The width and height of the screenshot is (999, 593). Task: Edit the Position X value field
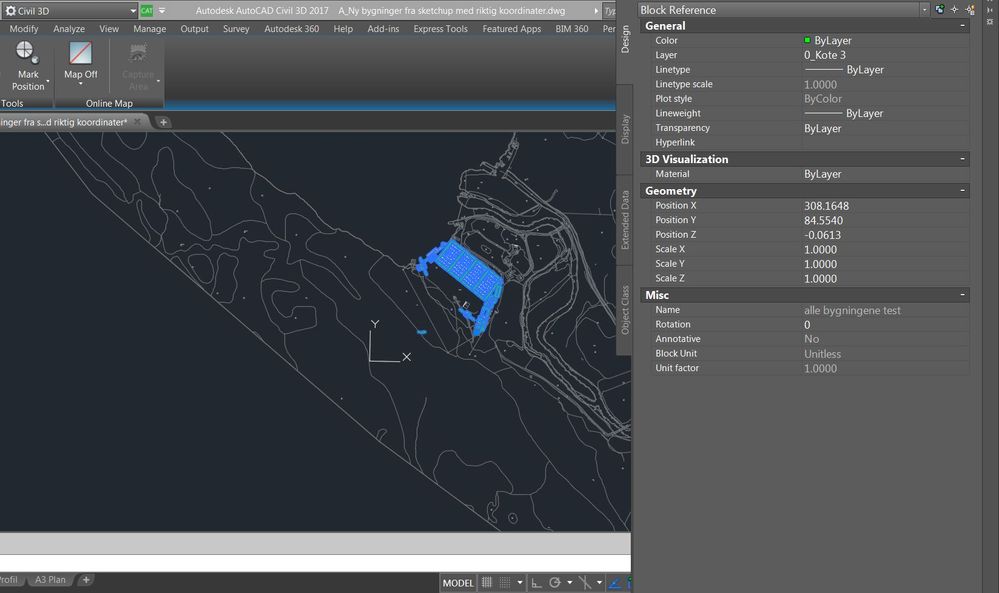[x=886, y=206]
